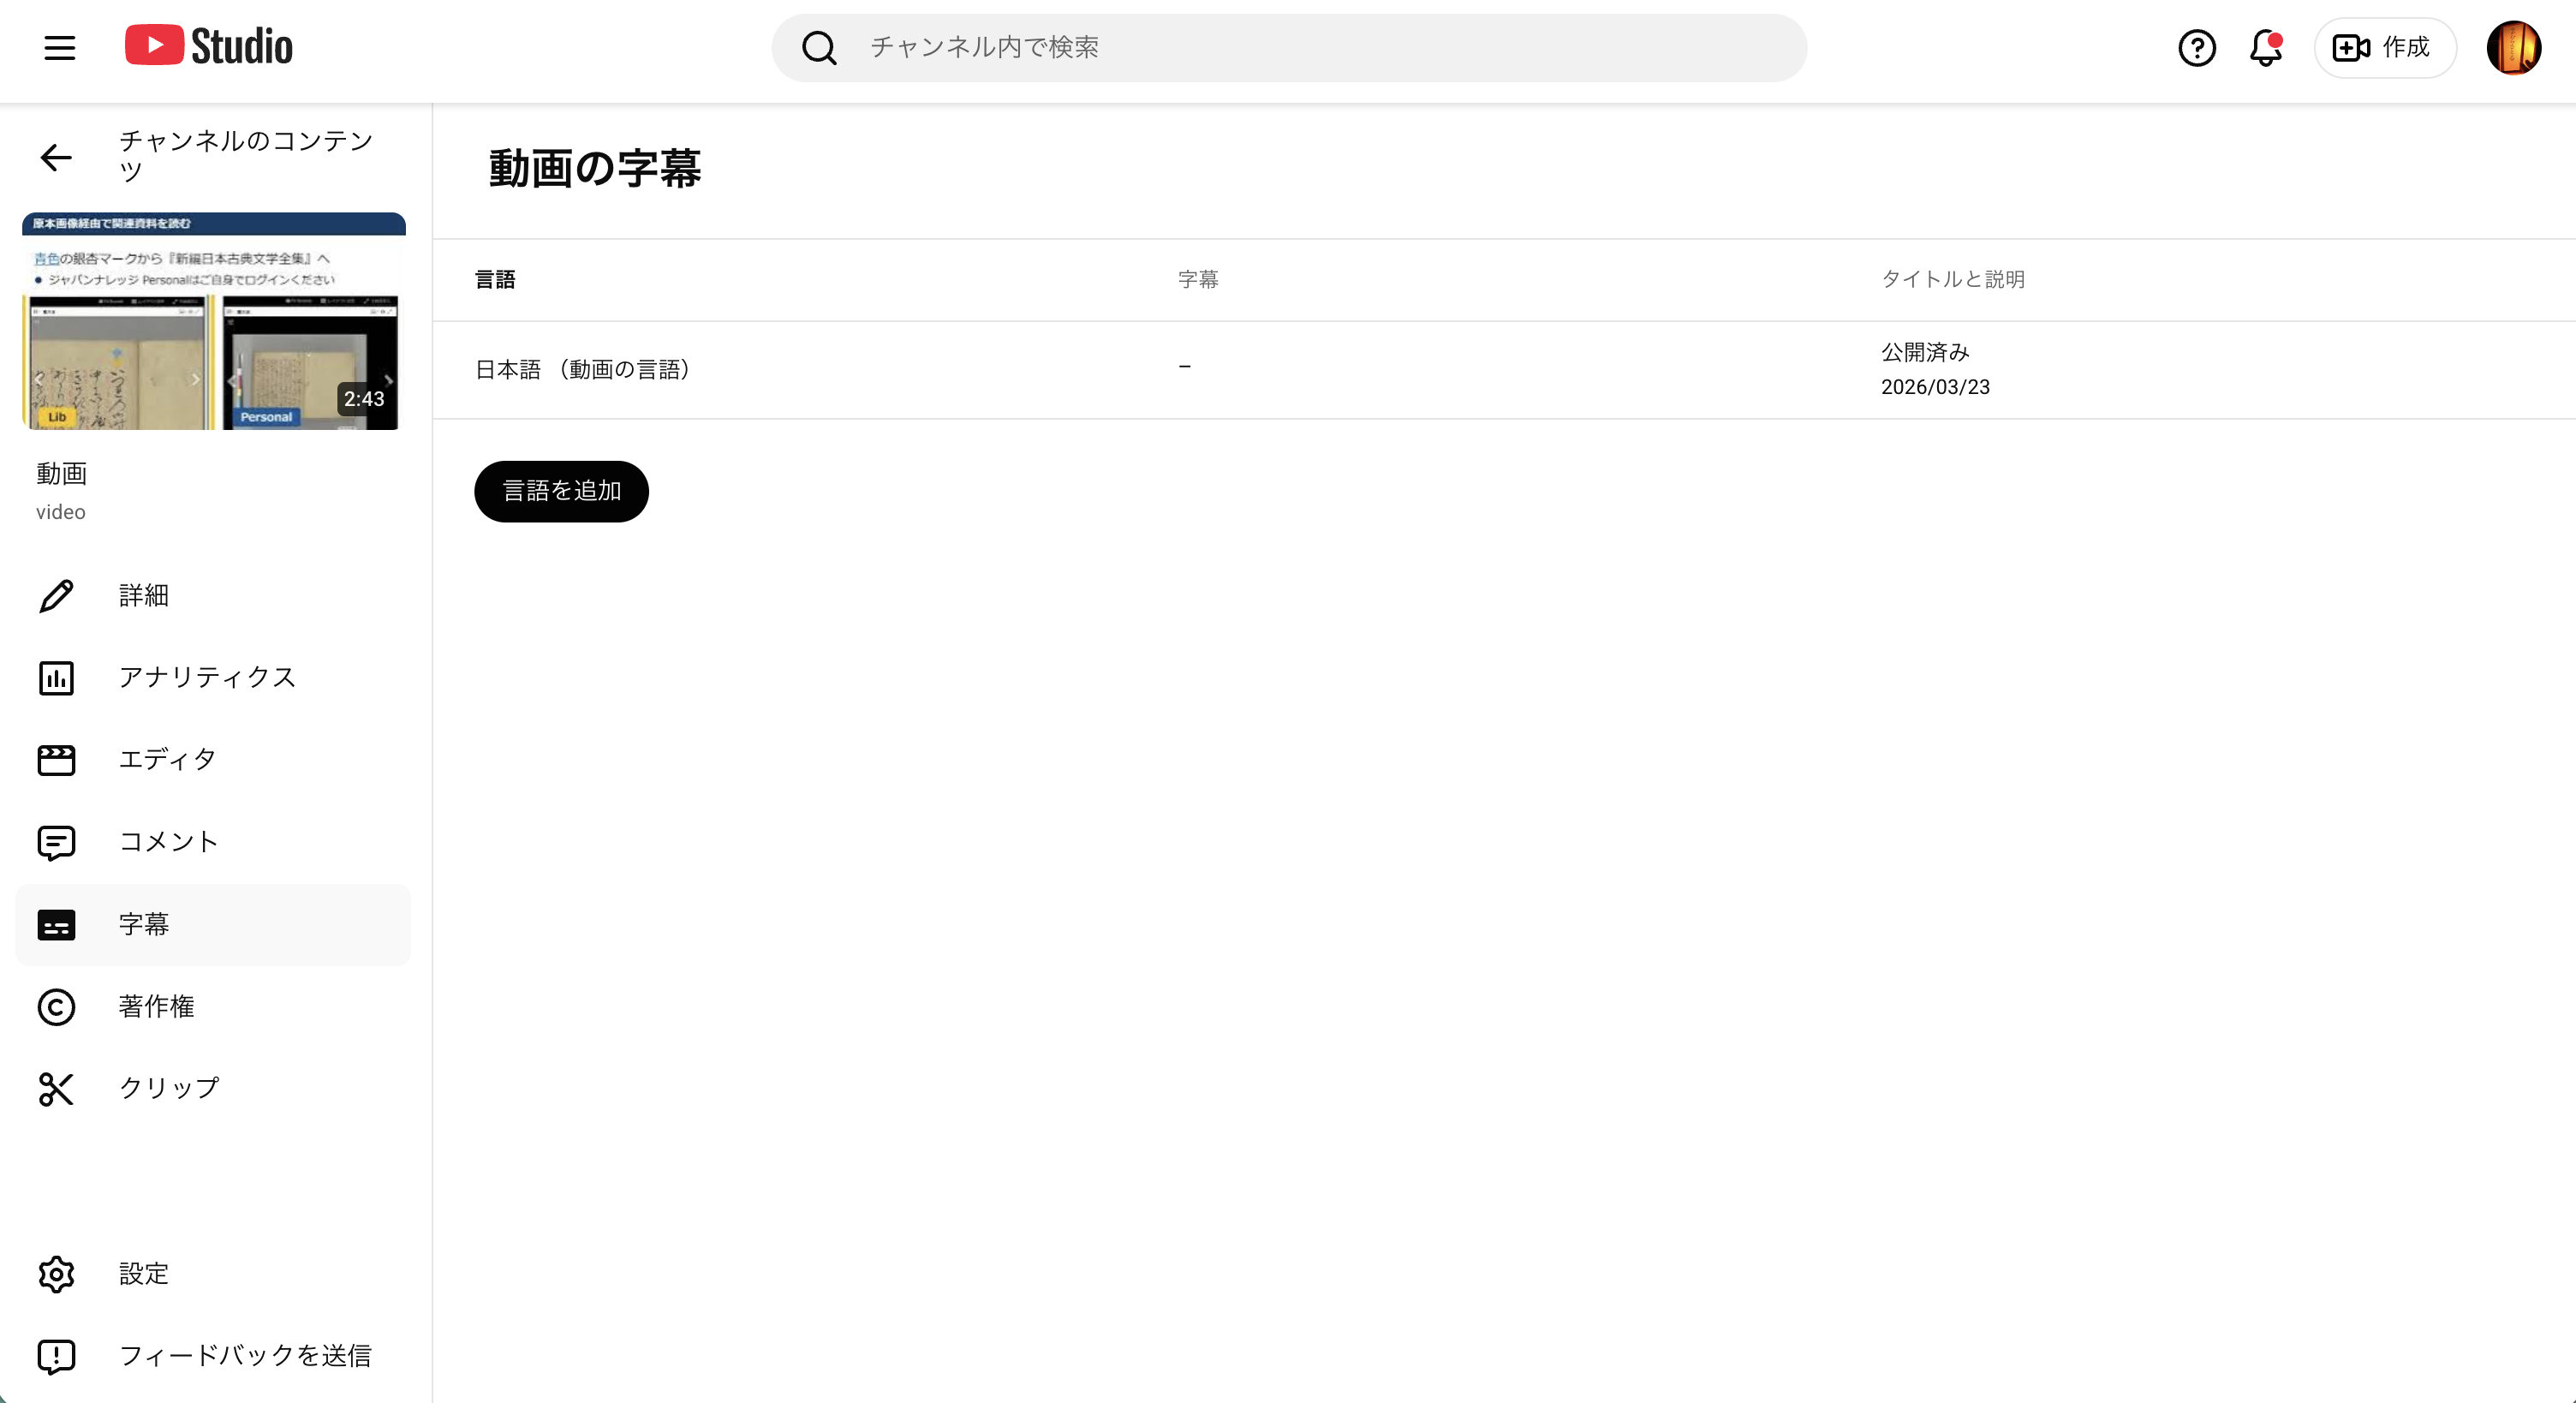Open notifications via the bell icon
This screenshot has height=1403, width=2576.
tap(2264, 49)
